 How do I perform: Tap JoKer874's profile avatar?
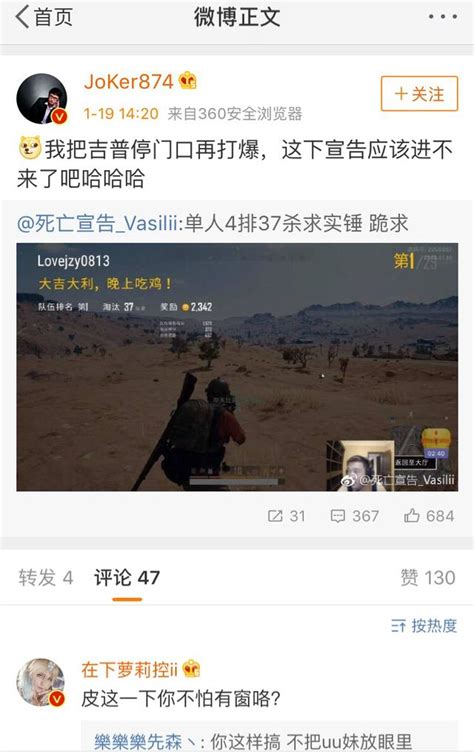tap(42, 99)
